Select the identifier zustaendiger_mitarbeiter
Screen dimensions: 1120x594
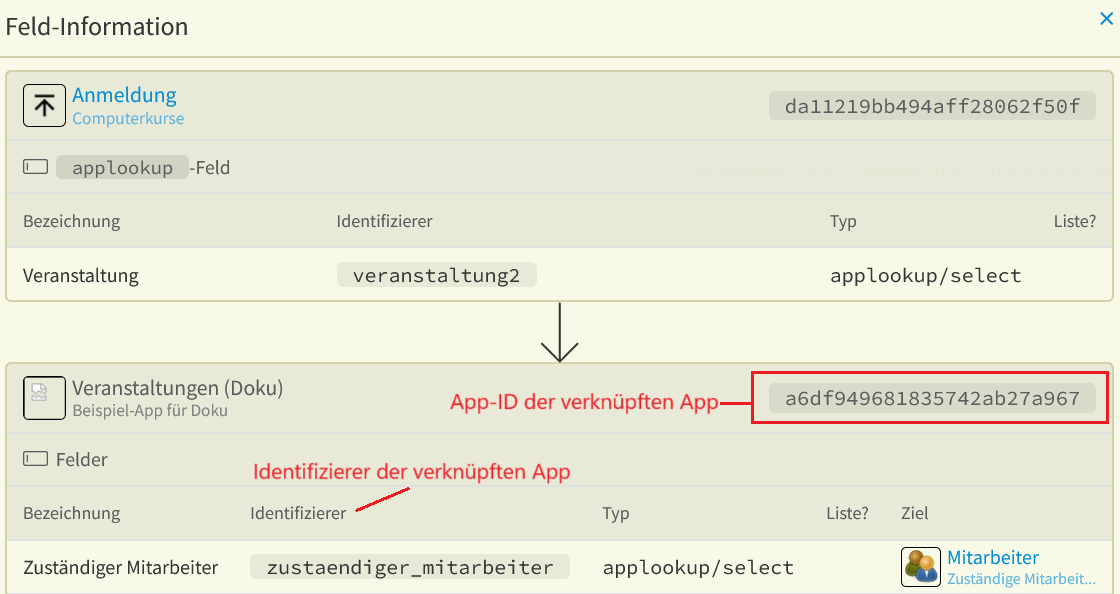coord(410,567)
